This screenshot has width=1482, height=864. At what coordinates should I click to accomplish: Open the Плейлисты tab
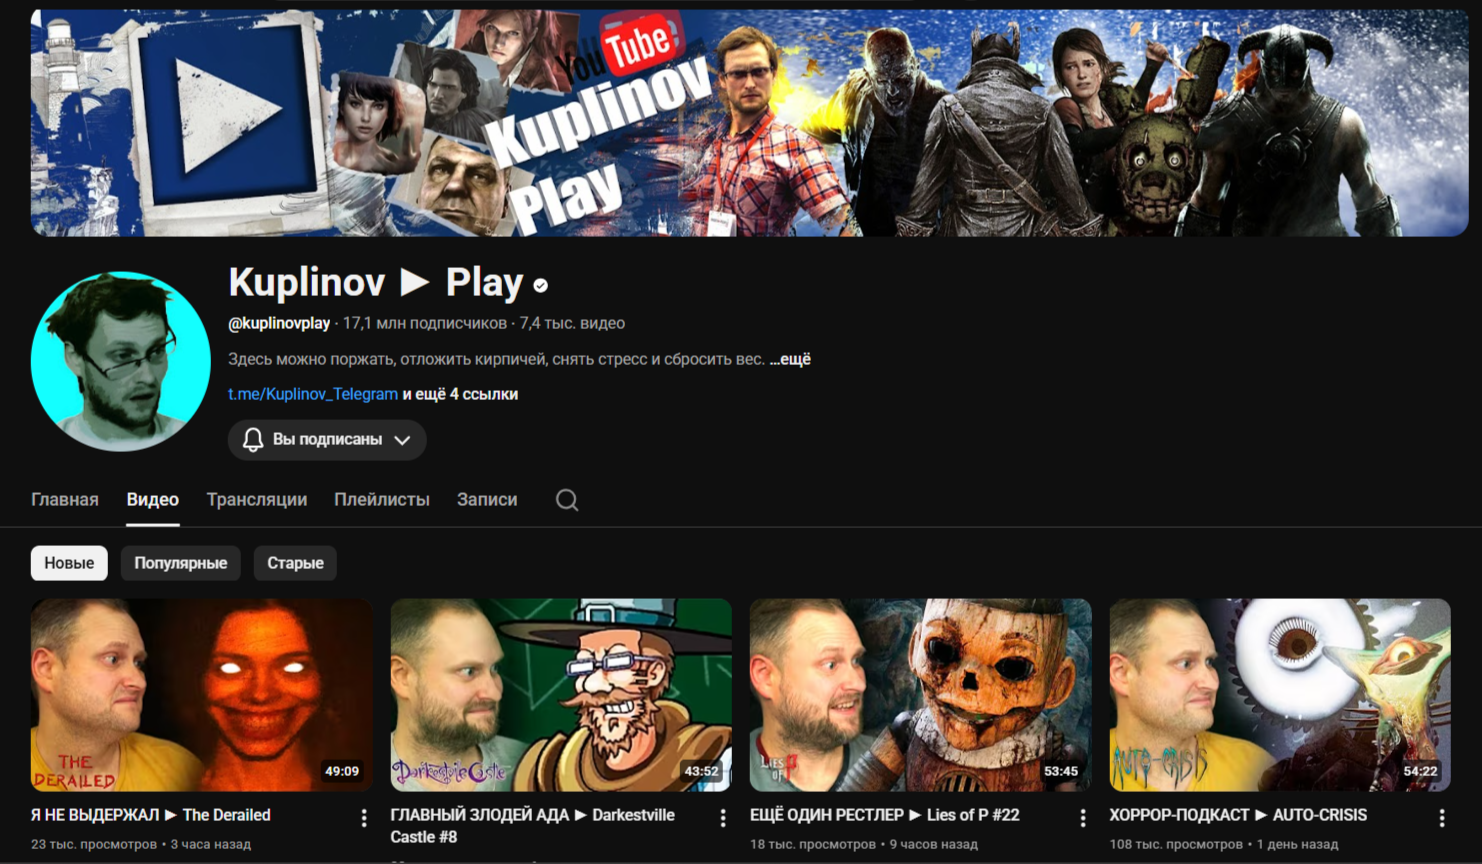click(382, 499)
